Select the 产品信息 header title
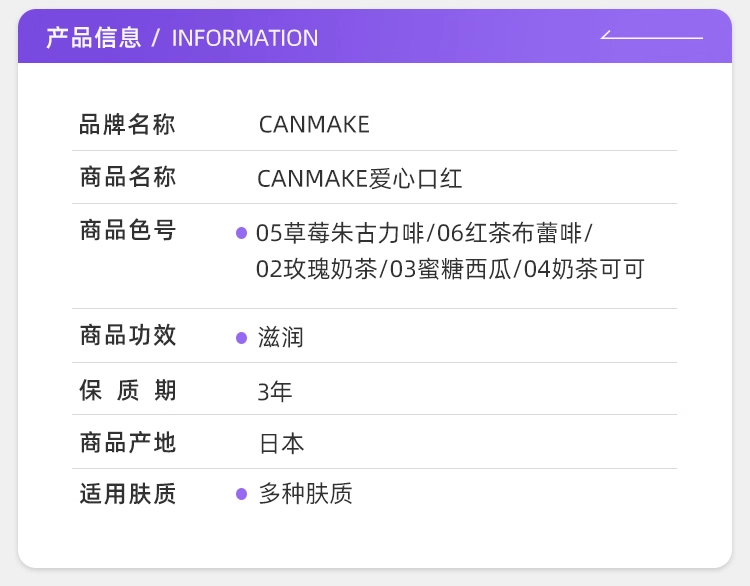Screen dimensions: 750x586 (x=93, y=38)
